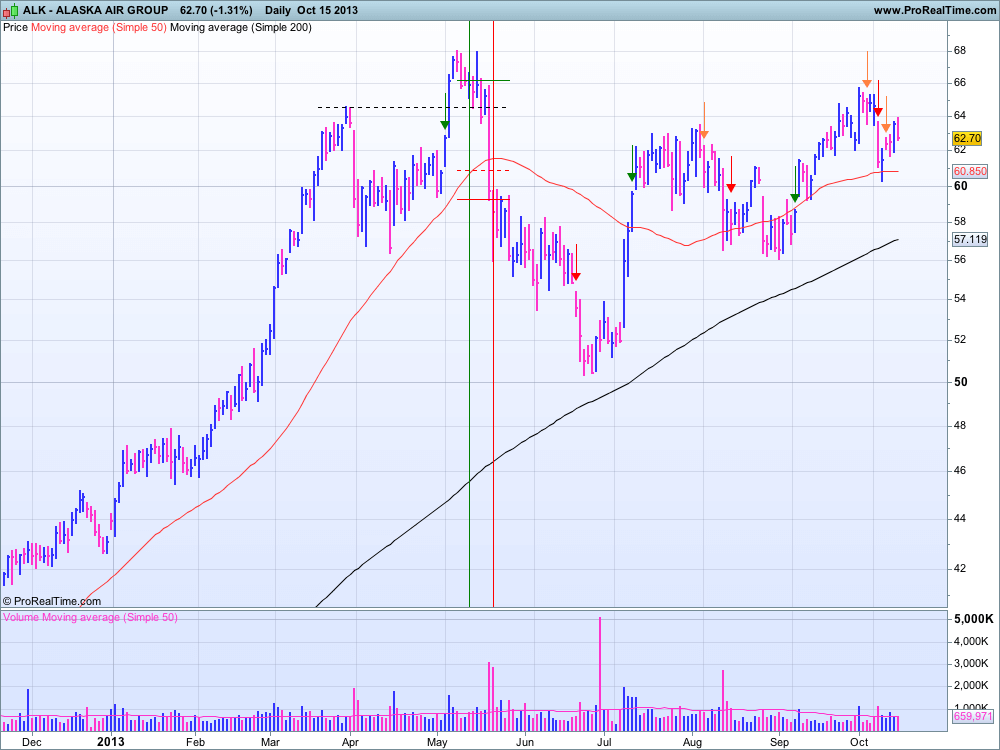Viewport: 1000px width, 750px height.
Task: Click the bold 2013 year label
Action: pyautogui.click(x=110, y=742)
